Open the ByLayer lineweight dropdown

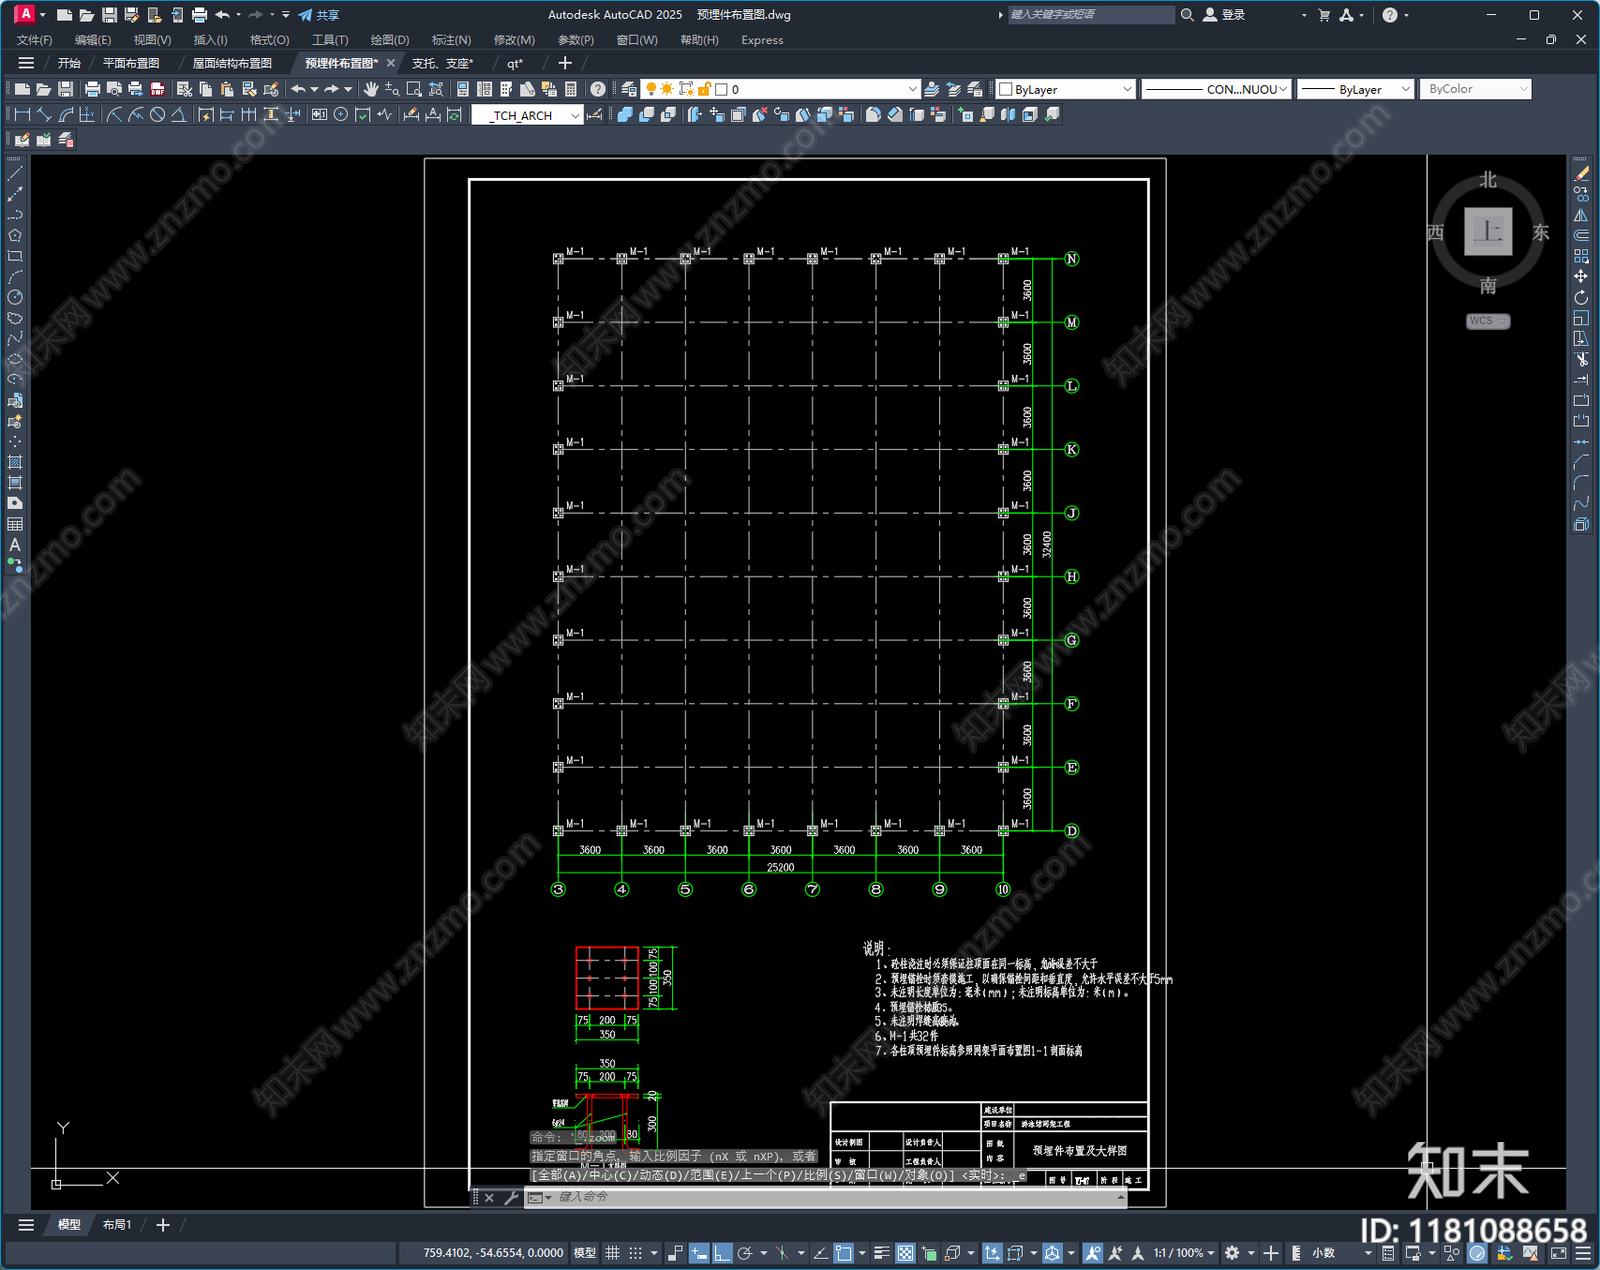click(x=1405, y=89)
